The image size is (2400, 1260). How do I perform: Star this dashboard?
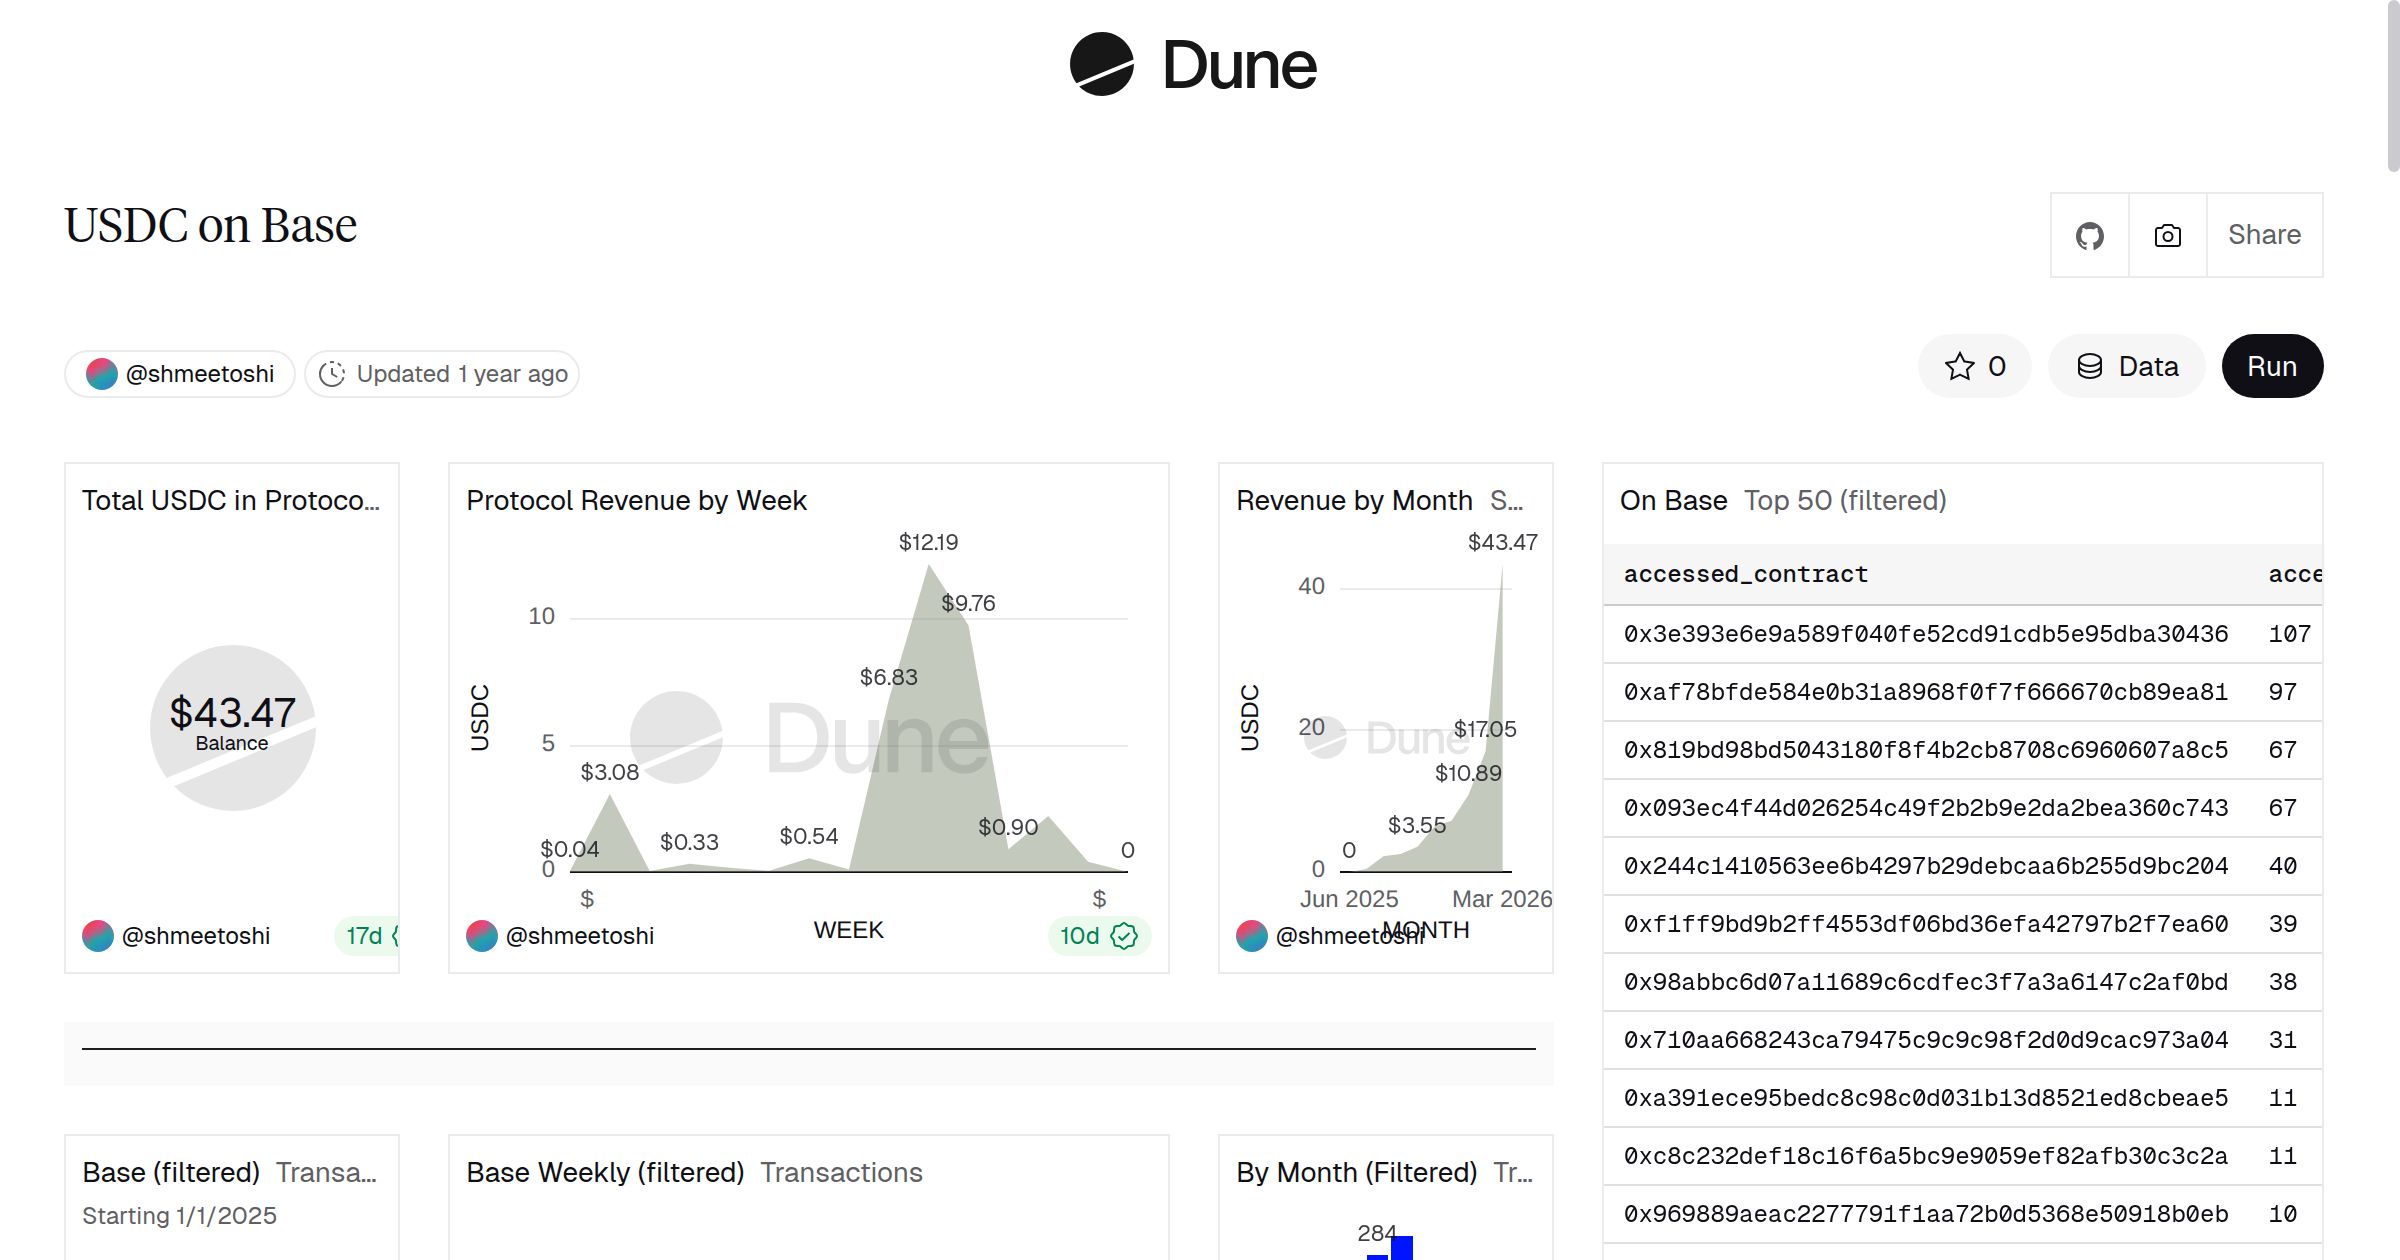click(x=1974, y=366)
